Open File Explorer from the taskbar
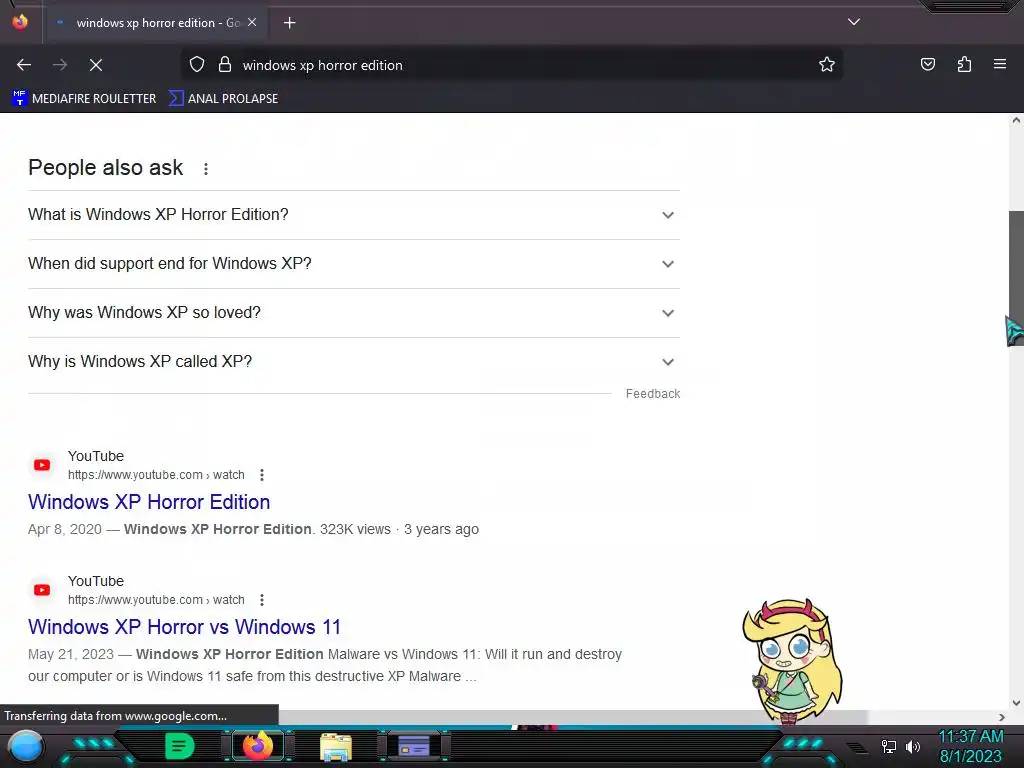 pyautogui.click(x=336, y=746)
